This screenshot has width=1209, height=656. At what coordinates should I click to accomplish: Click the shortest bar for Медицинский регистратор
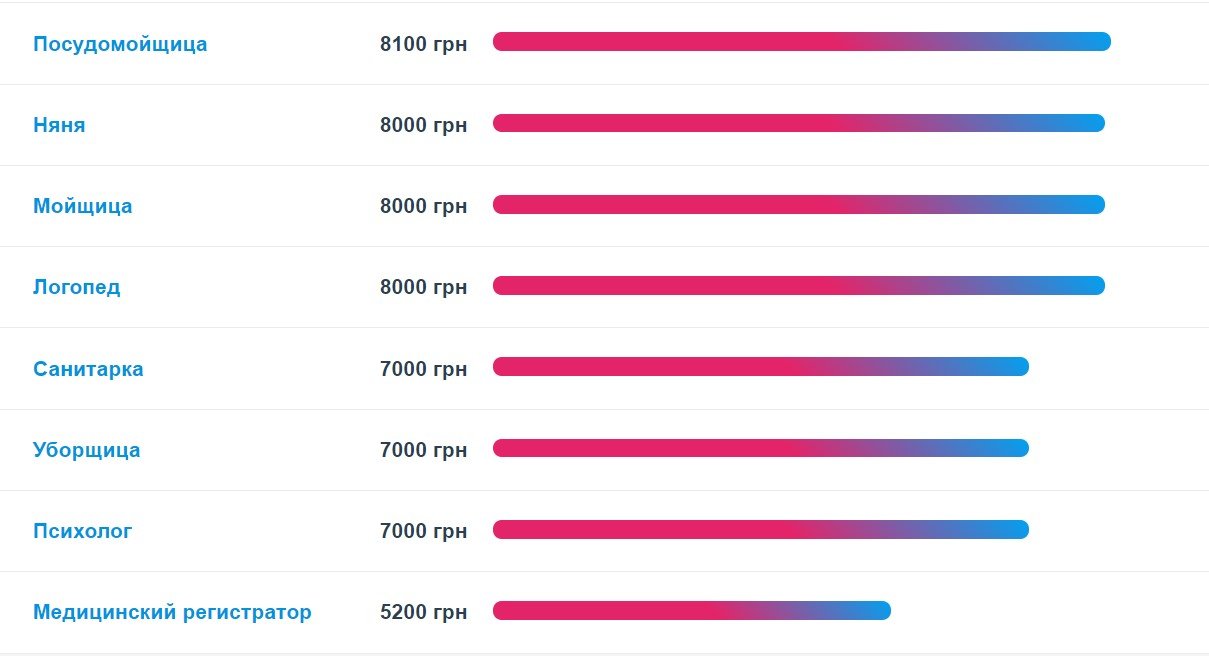[x=691, y=610]
